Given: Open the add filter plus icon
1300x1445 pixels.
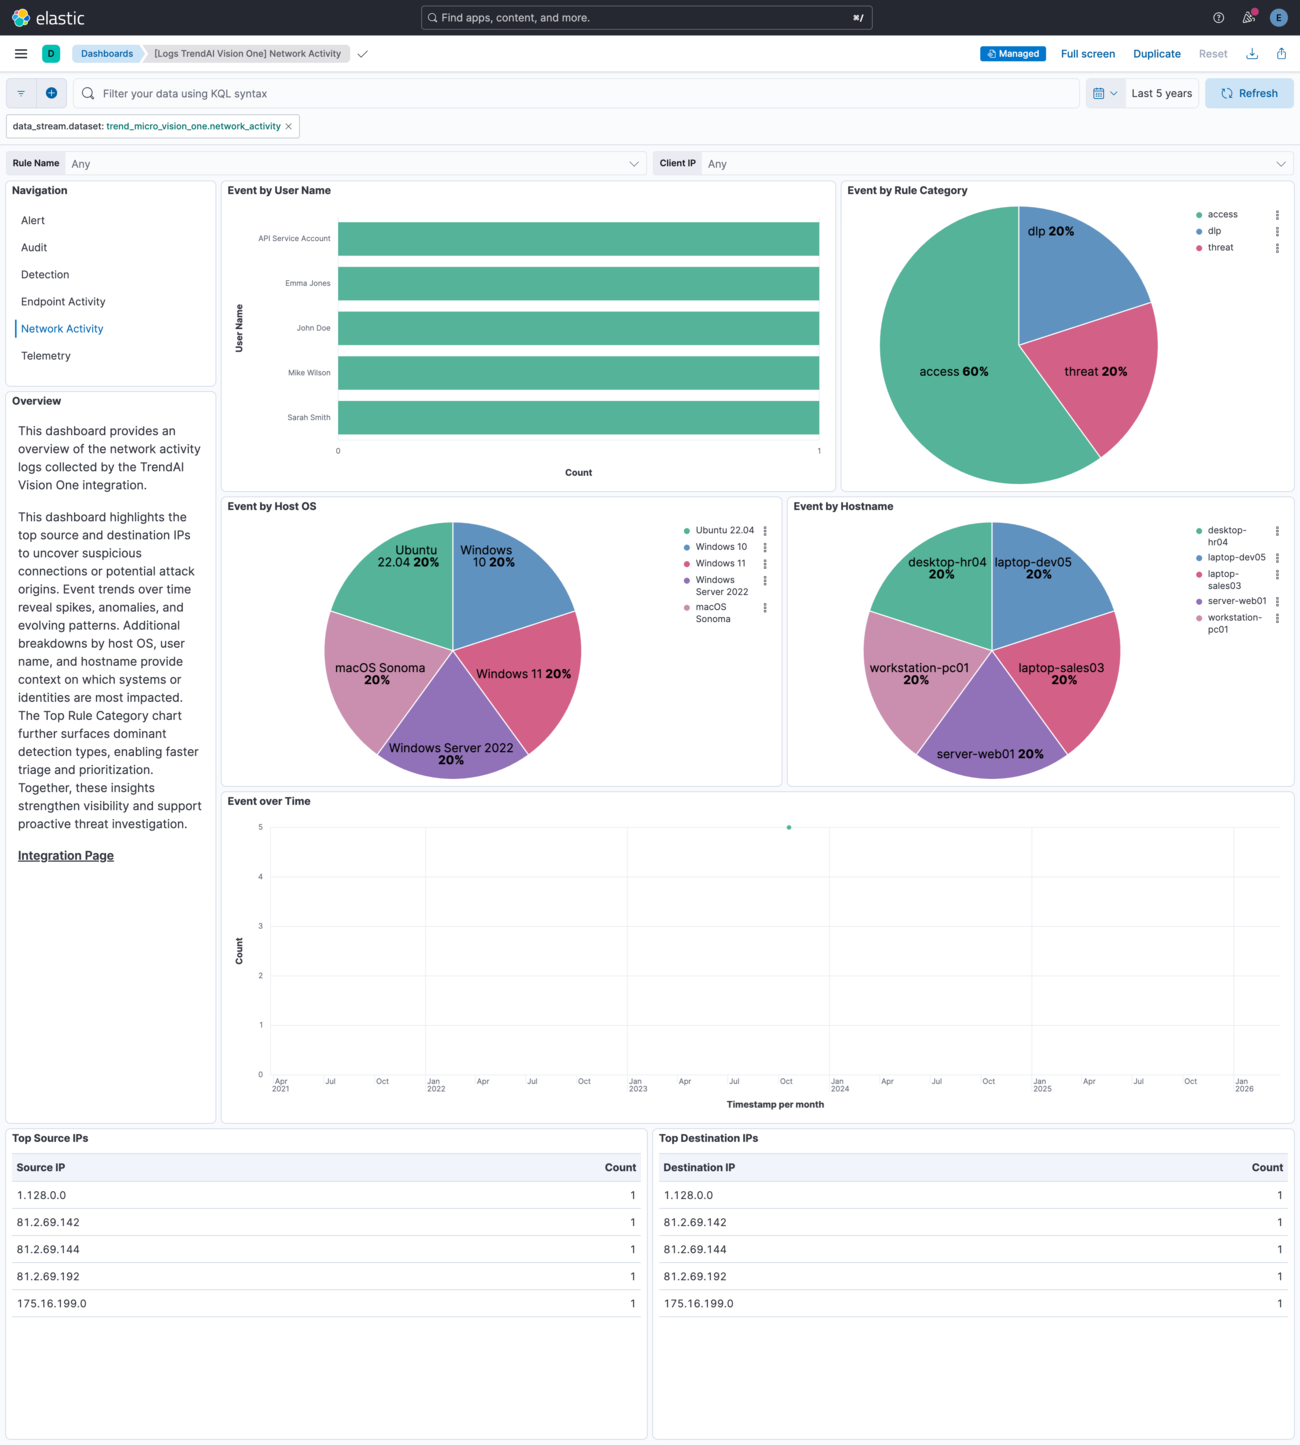Looking at the screenshot, I should 51,93.
